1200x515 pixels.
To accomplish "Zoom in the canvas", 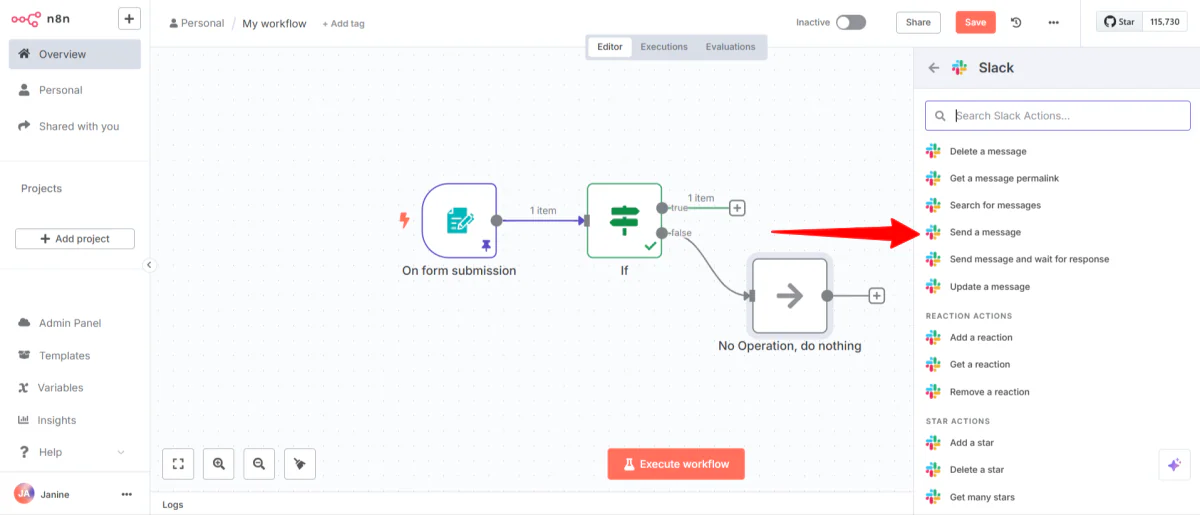I will 218,463.
